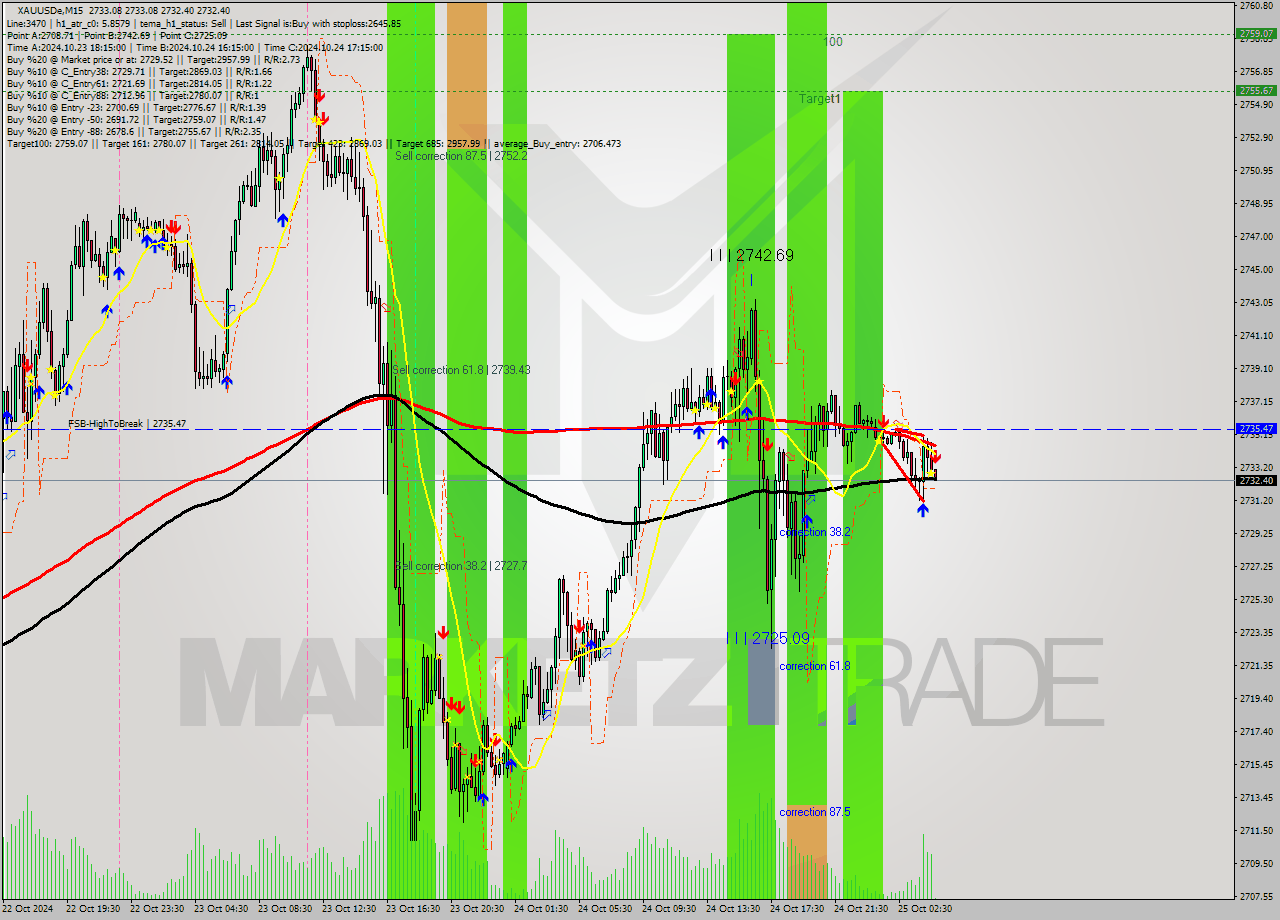Select the 23 Oct 04:30 time label
Screen dimensions: 1280x920
[222, 909]
